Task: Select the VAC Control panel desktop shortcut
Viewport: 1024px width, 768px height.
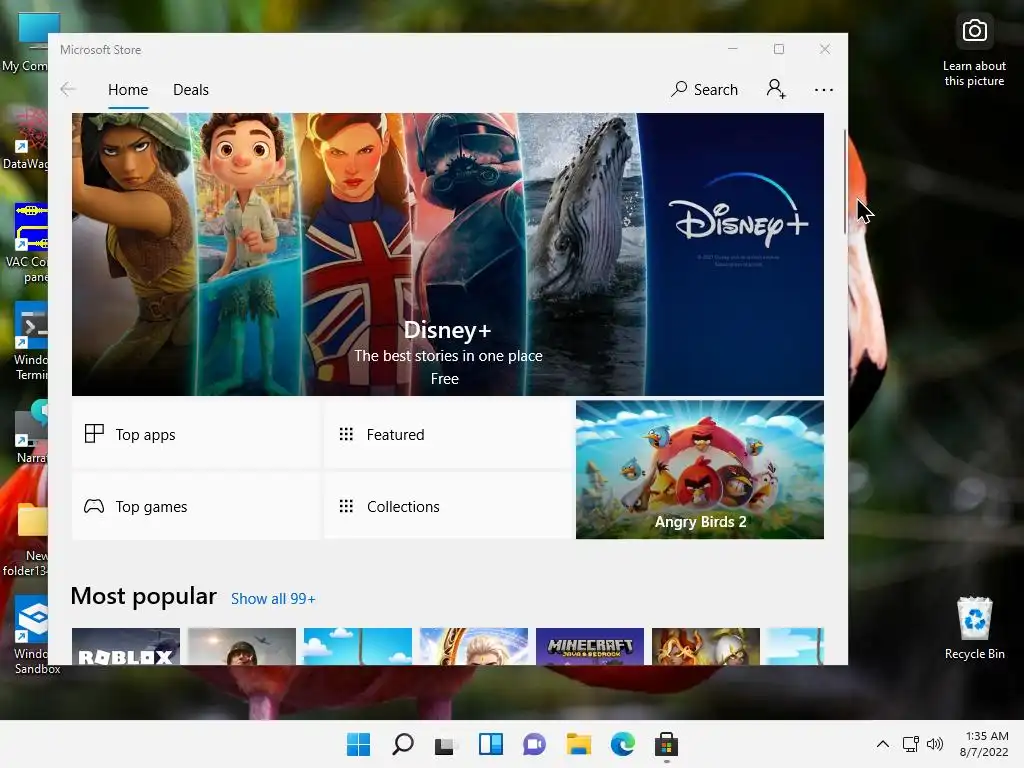Action: (x=26, y=244)
